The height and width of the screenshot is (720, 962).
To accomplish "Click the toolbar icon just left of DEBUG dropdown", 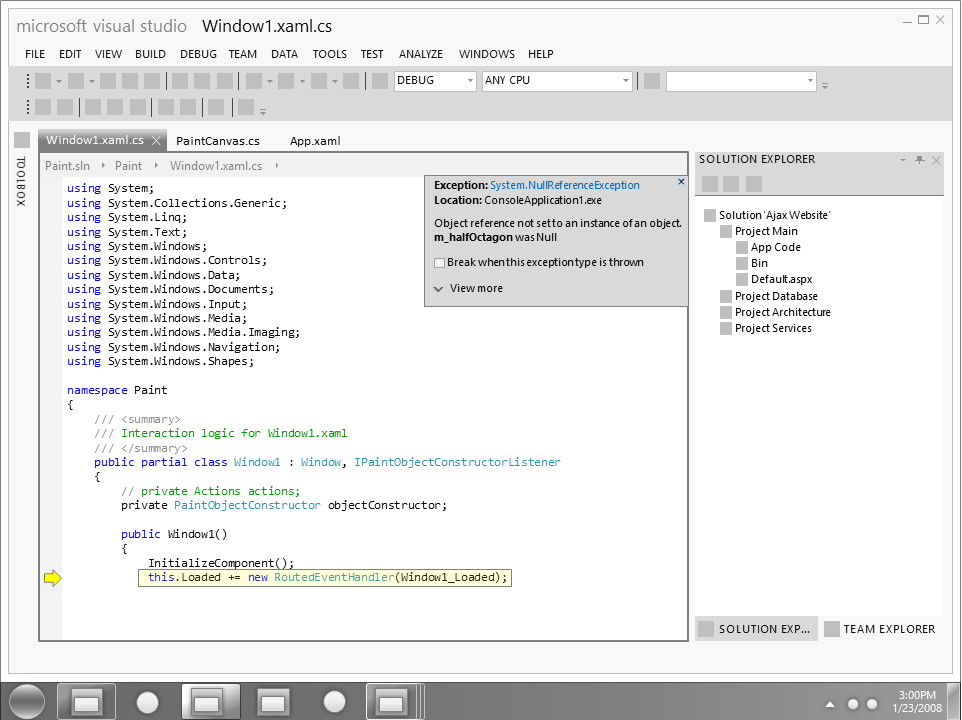I will coord(380,80).
